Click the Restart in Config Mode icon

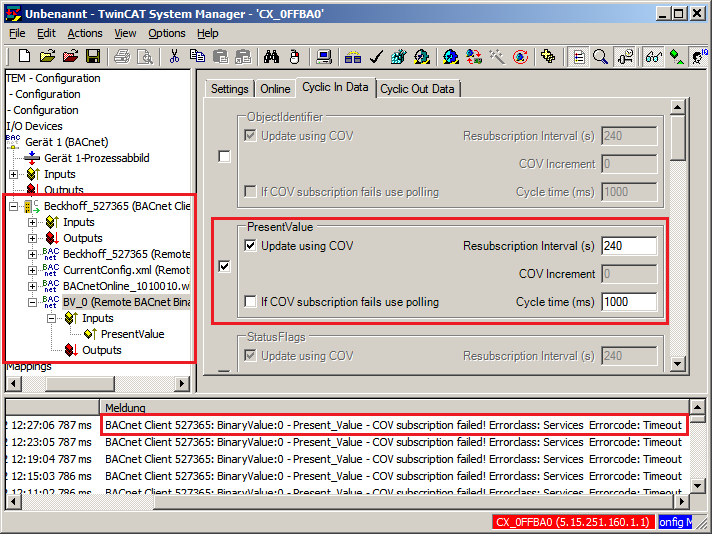(450, 57)
